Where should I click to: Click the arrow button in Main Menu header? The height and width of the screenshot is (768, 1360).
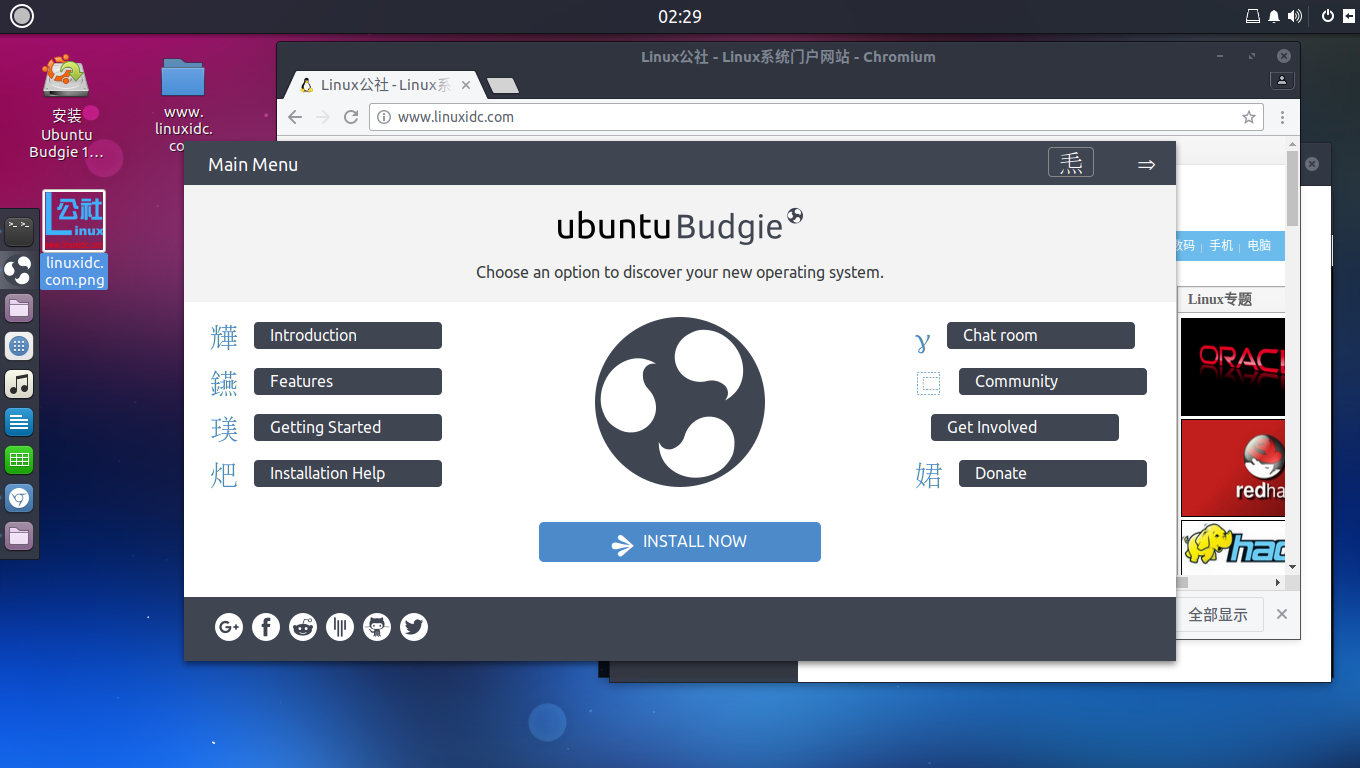coord(1147,164)
